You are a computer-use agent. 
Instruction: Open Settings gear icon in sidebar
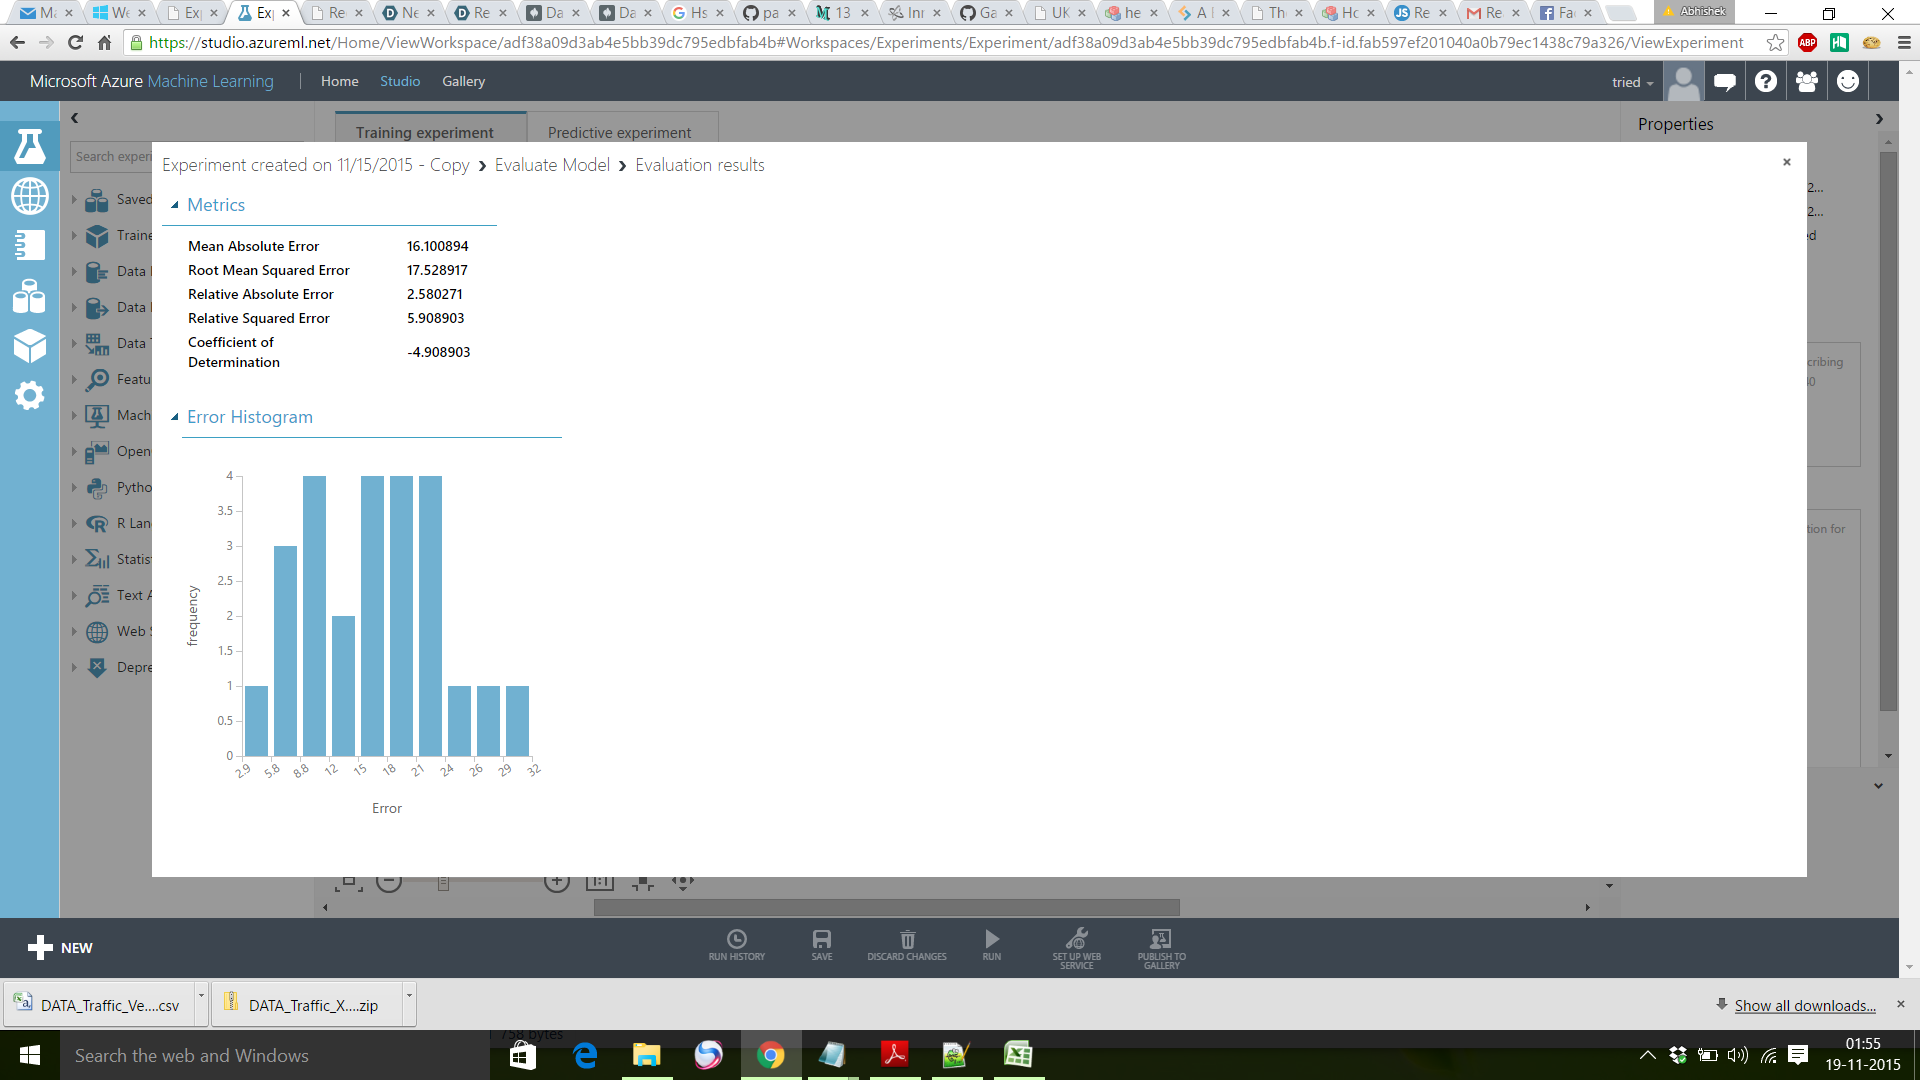[x=29, y=396]
